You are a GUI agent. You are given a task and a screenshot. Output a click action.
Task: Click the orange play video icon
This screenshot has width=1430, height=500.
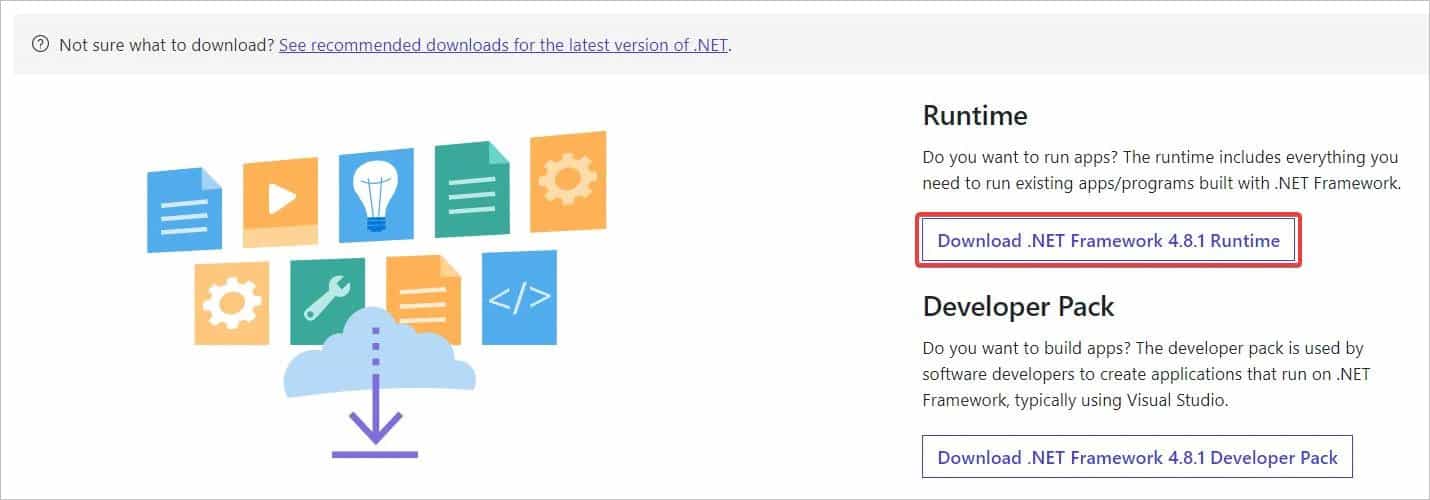[281, 203]
